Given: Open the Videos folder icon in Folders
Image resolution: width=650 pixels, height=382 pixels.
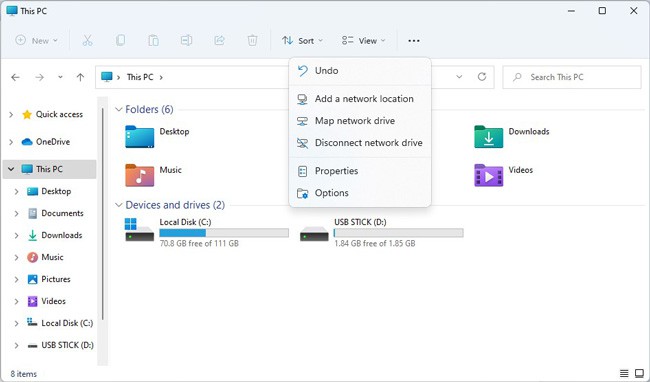Looking at the screenshot, I should click(x=489, y=175).
